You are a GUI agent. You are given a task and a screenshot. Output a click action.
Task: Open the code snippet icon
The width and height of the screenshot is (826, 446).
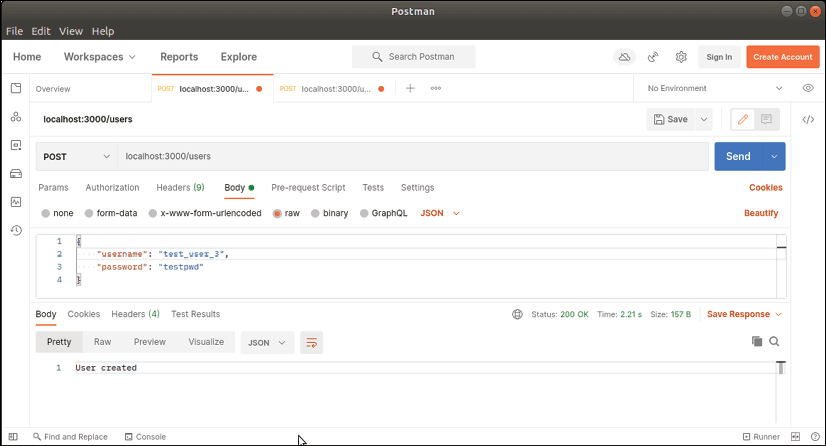pyautogui.click(x=808, y=120)
